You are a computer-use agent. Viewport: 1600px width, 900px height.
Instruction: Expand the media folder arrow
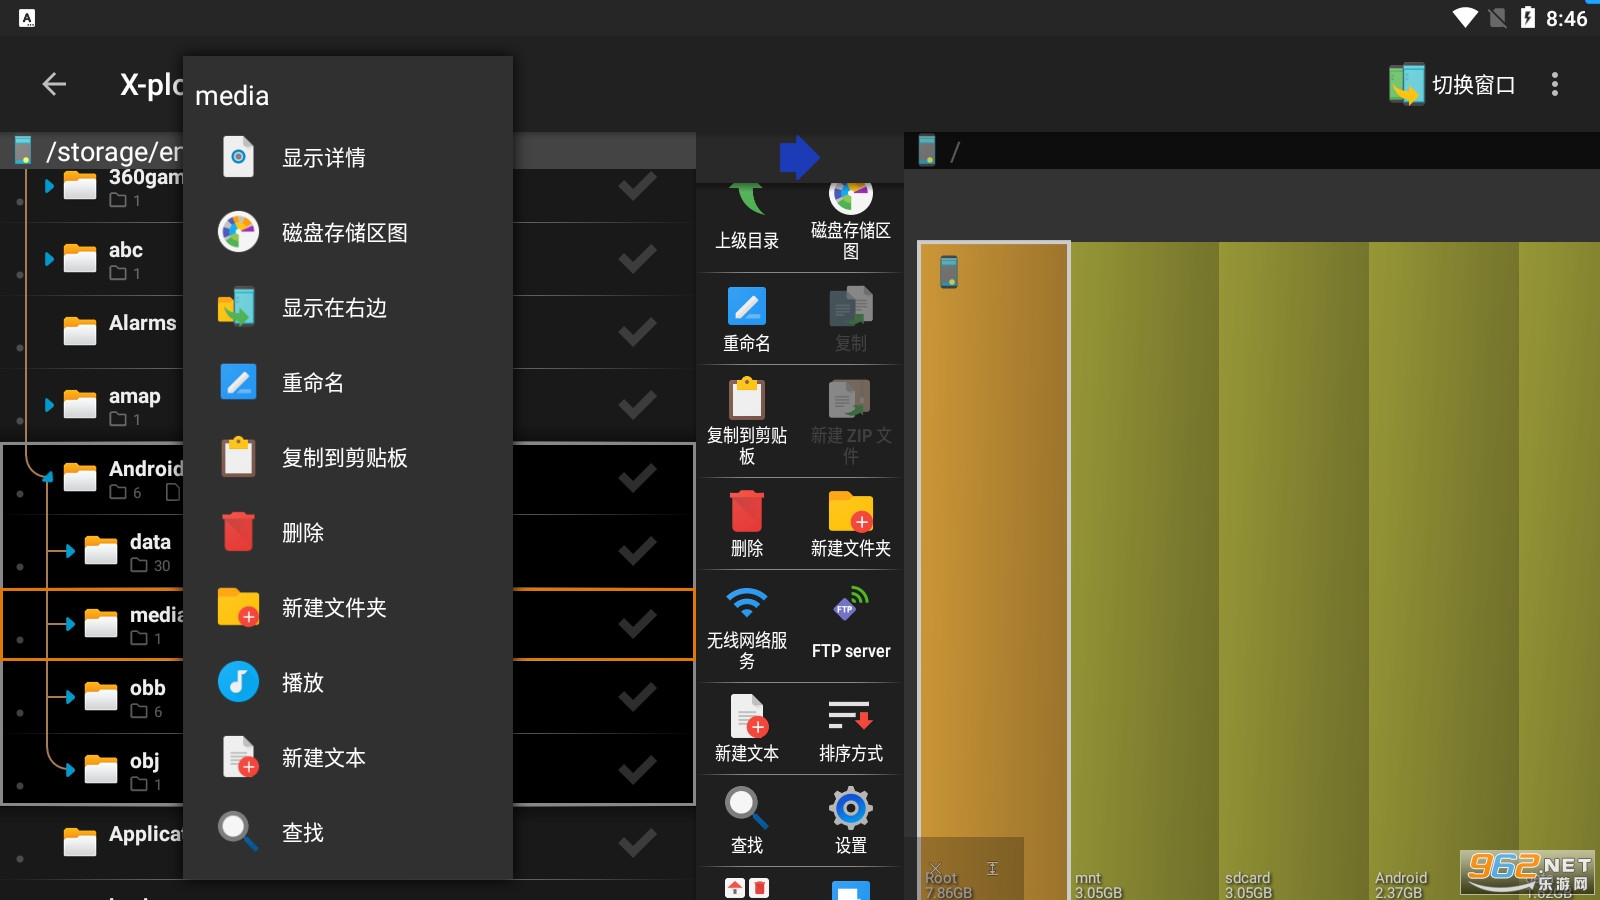68,624
